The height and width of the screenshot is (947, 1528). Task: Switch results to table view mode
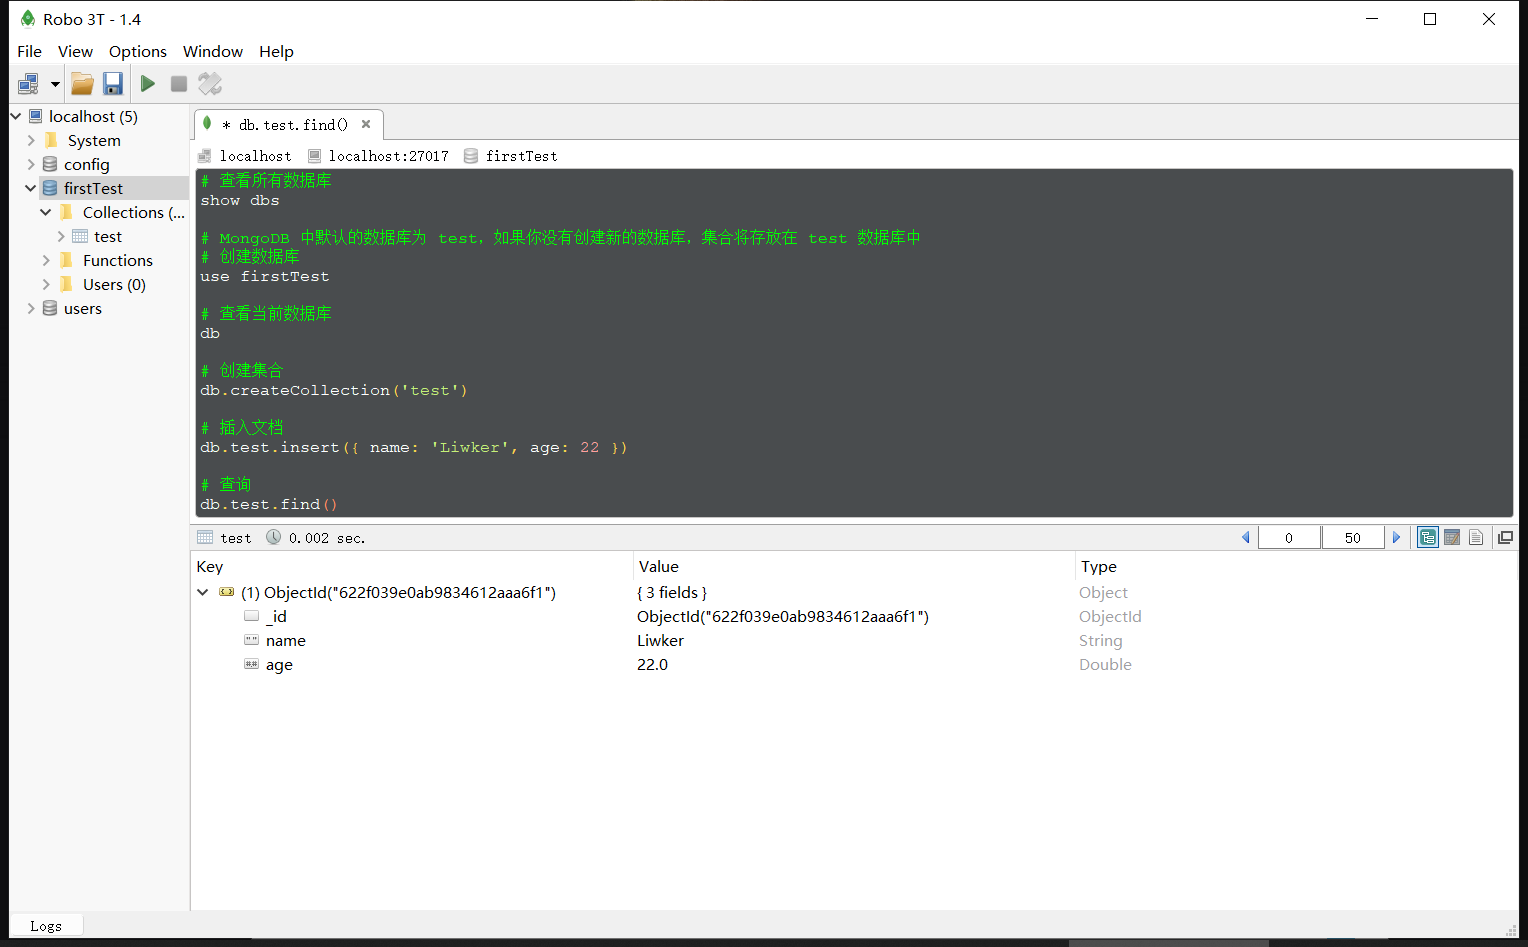point(1452,537)
